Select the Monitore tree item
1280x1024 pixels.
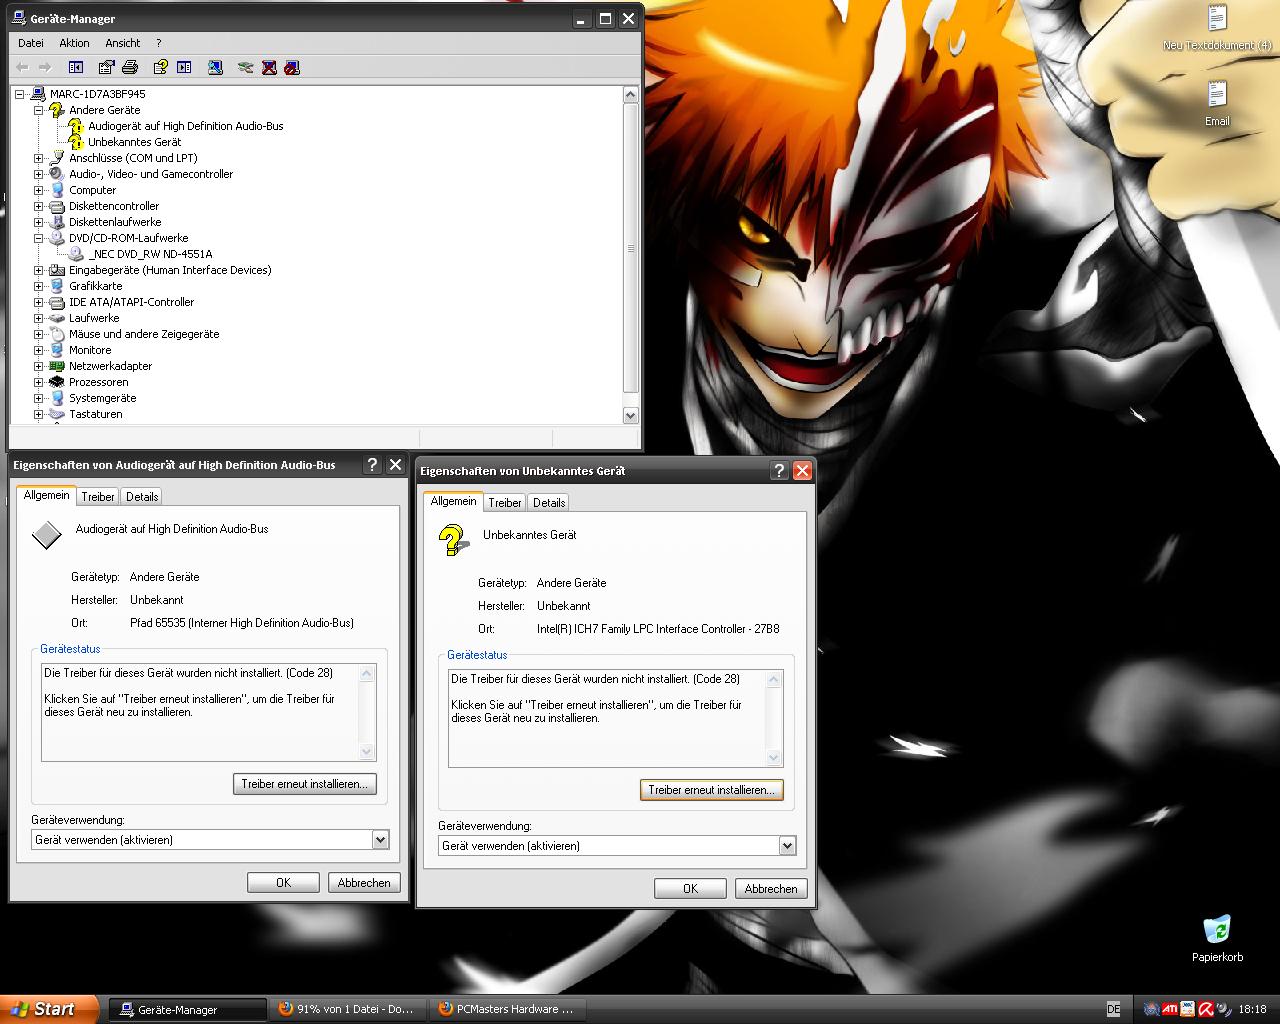point(90,350)
